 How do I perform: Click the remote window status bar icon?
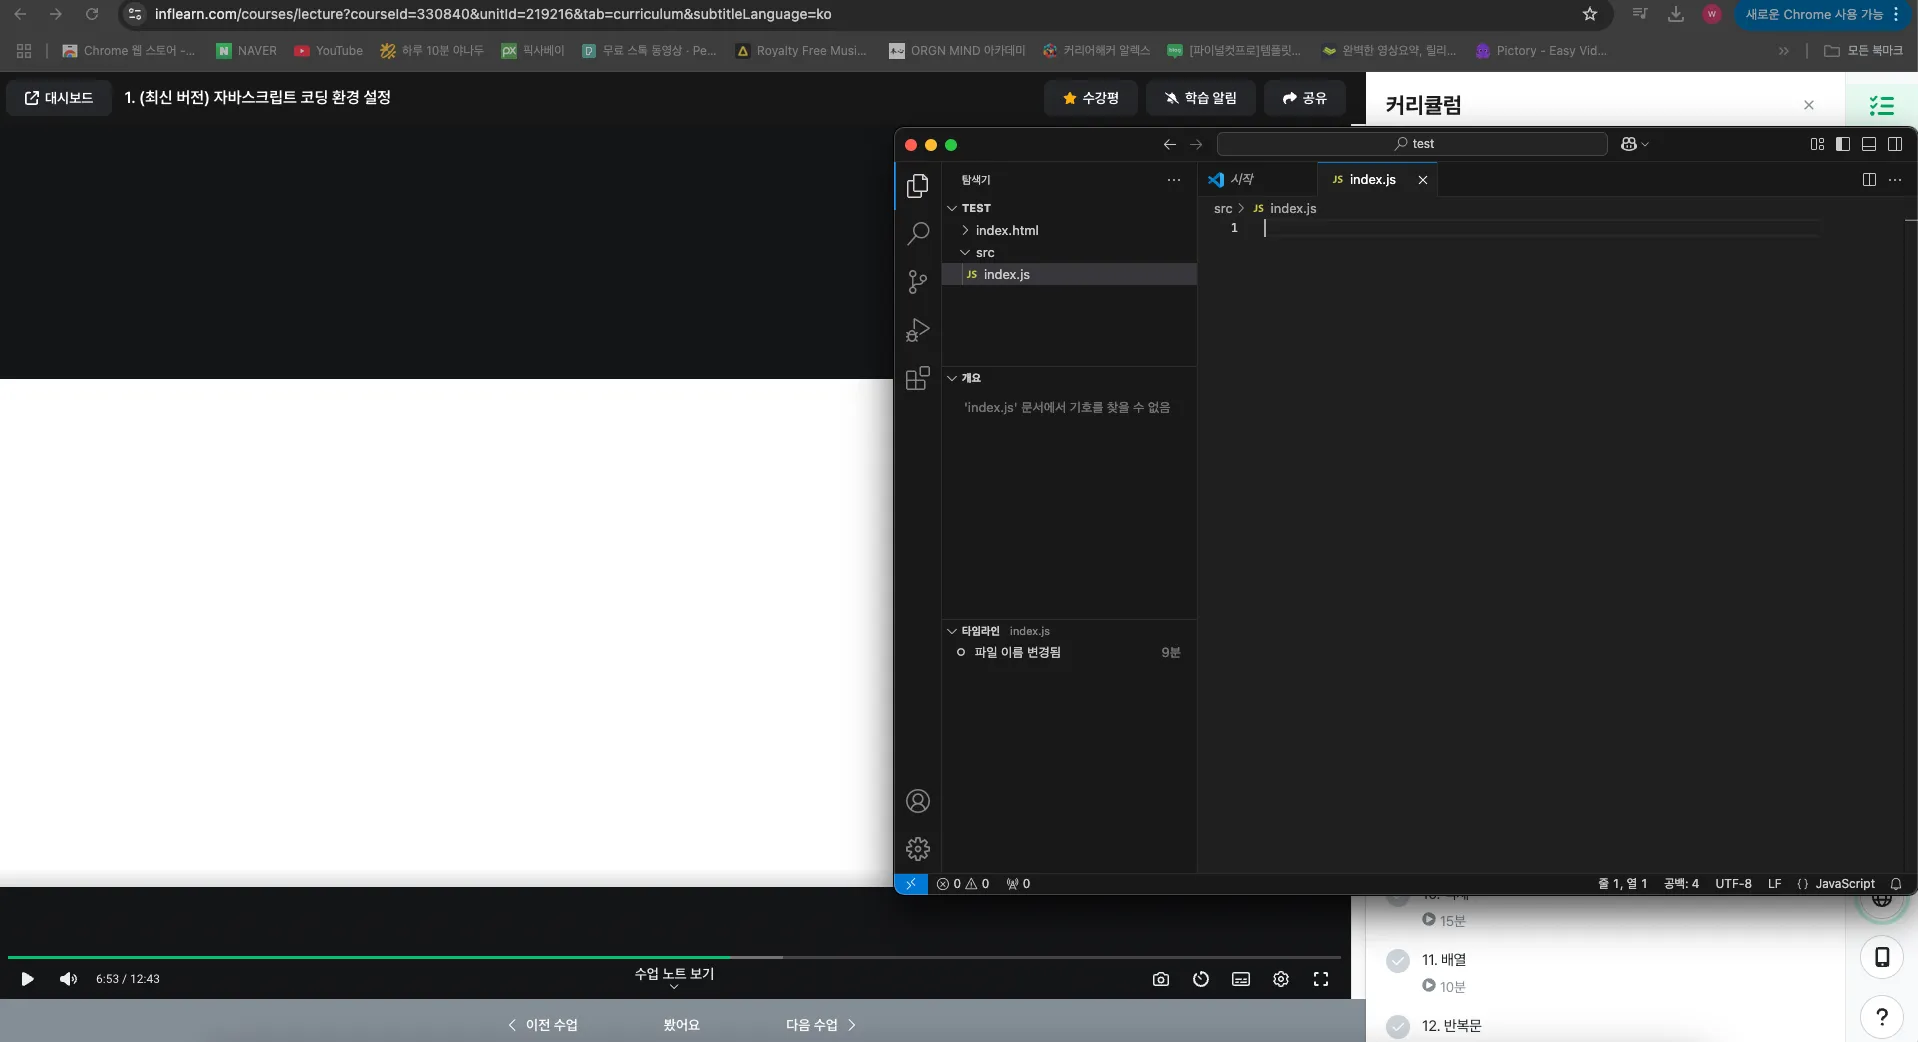pos(910,884)
